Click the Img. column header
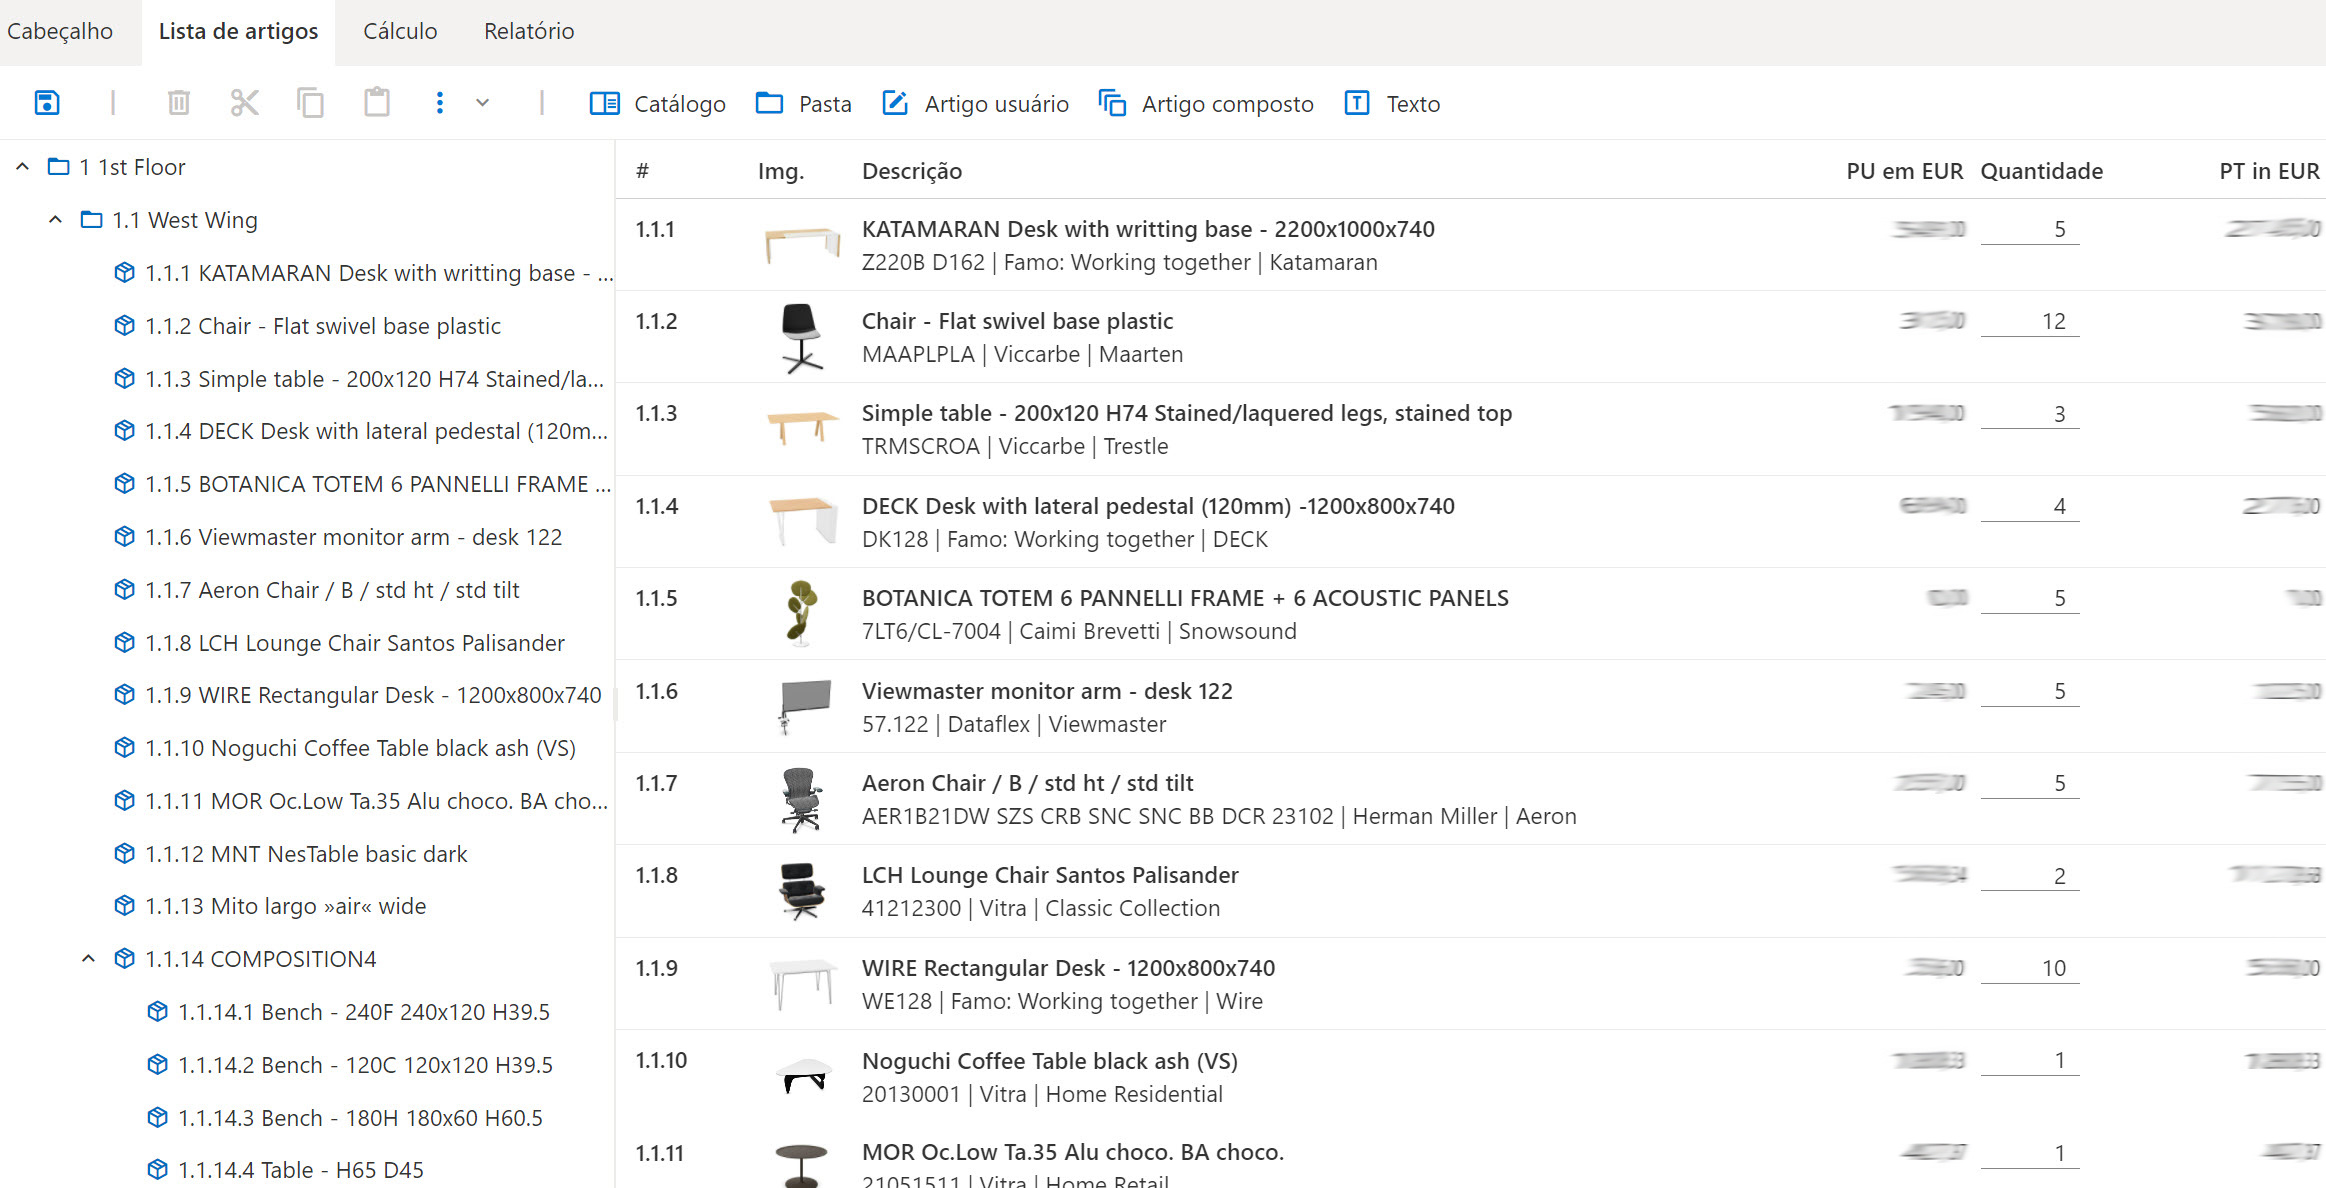 click(781, 171)
